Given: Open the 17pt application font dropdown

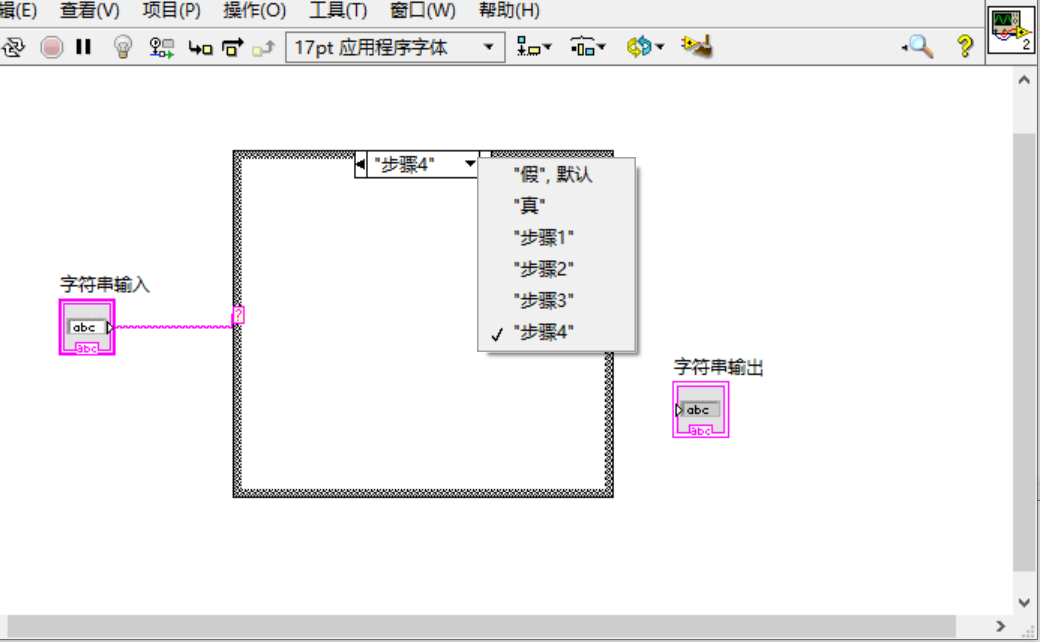Looking at the screenshot, I should (x=395, y=48).
